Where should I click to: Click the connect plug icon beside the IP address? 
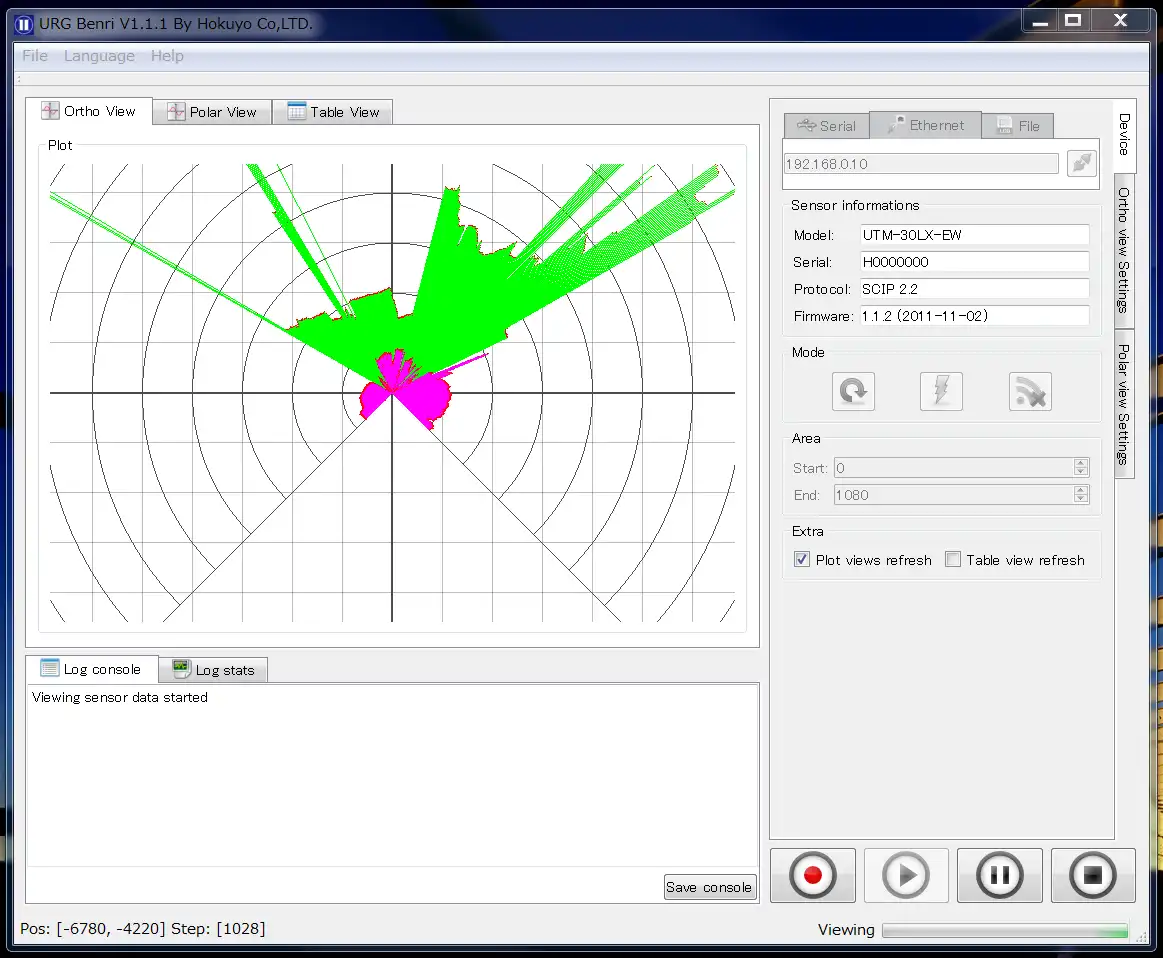coord(1081,163)
